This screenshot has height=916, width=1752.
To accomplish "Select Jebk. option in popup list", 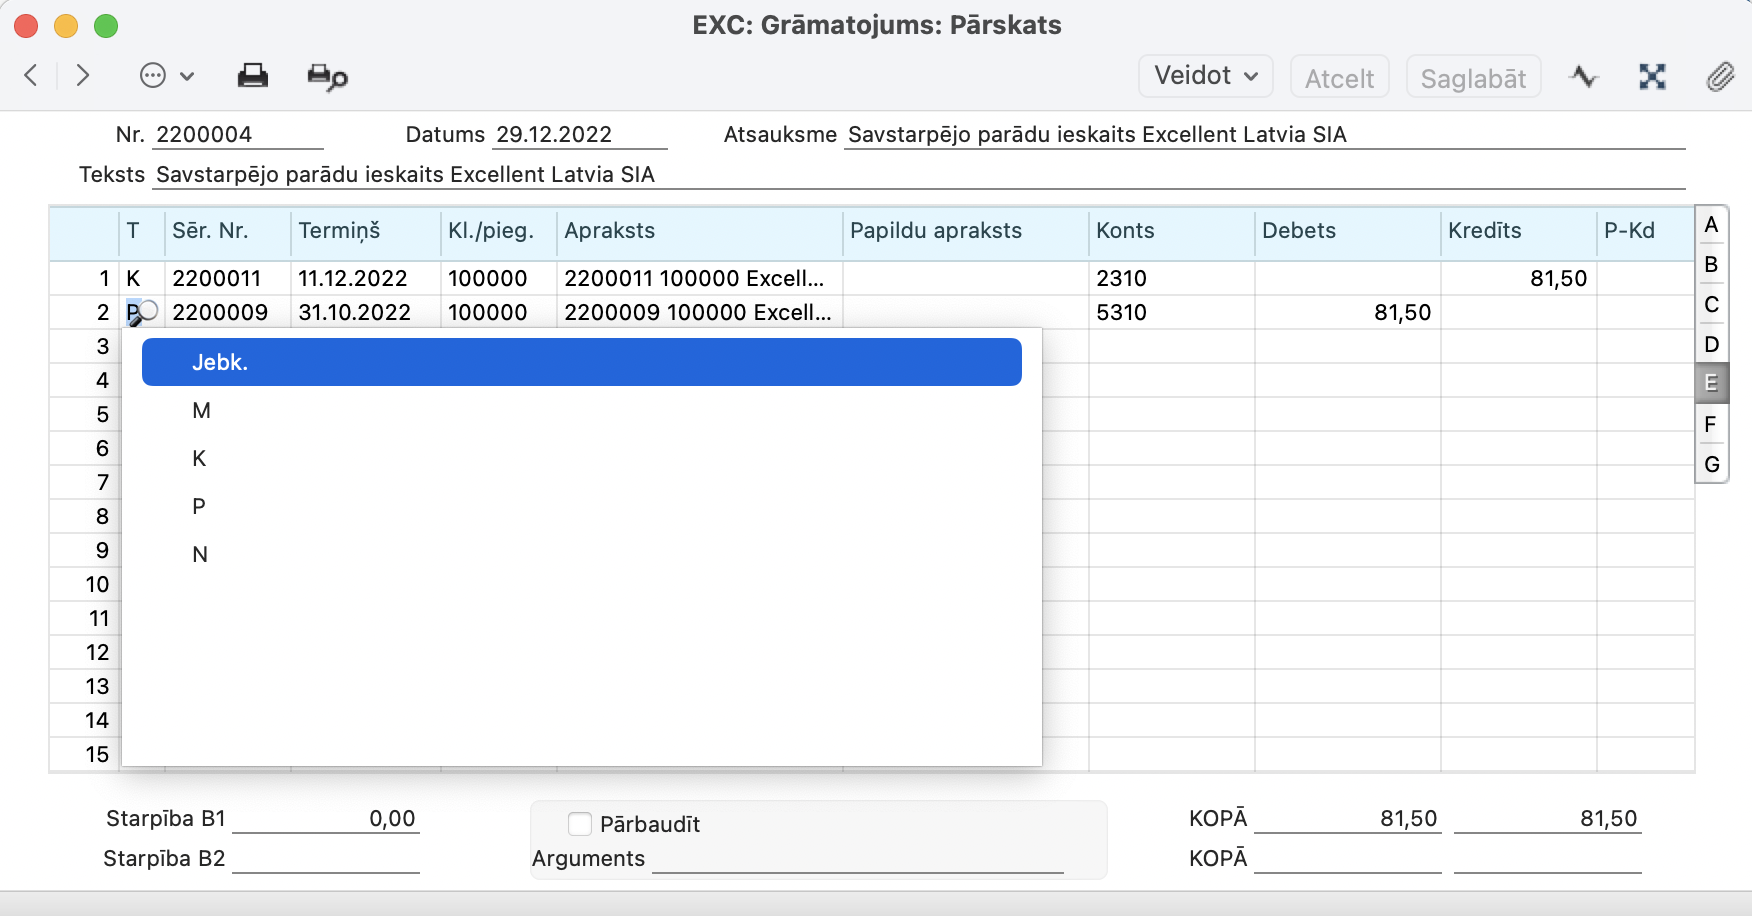I will (x=580, y=362).
